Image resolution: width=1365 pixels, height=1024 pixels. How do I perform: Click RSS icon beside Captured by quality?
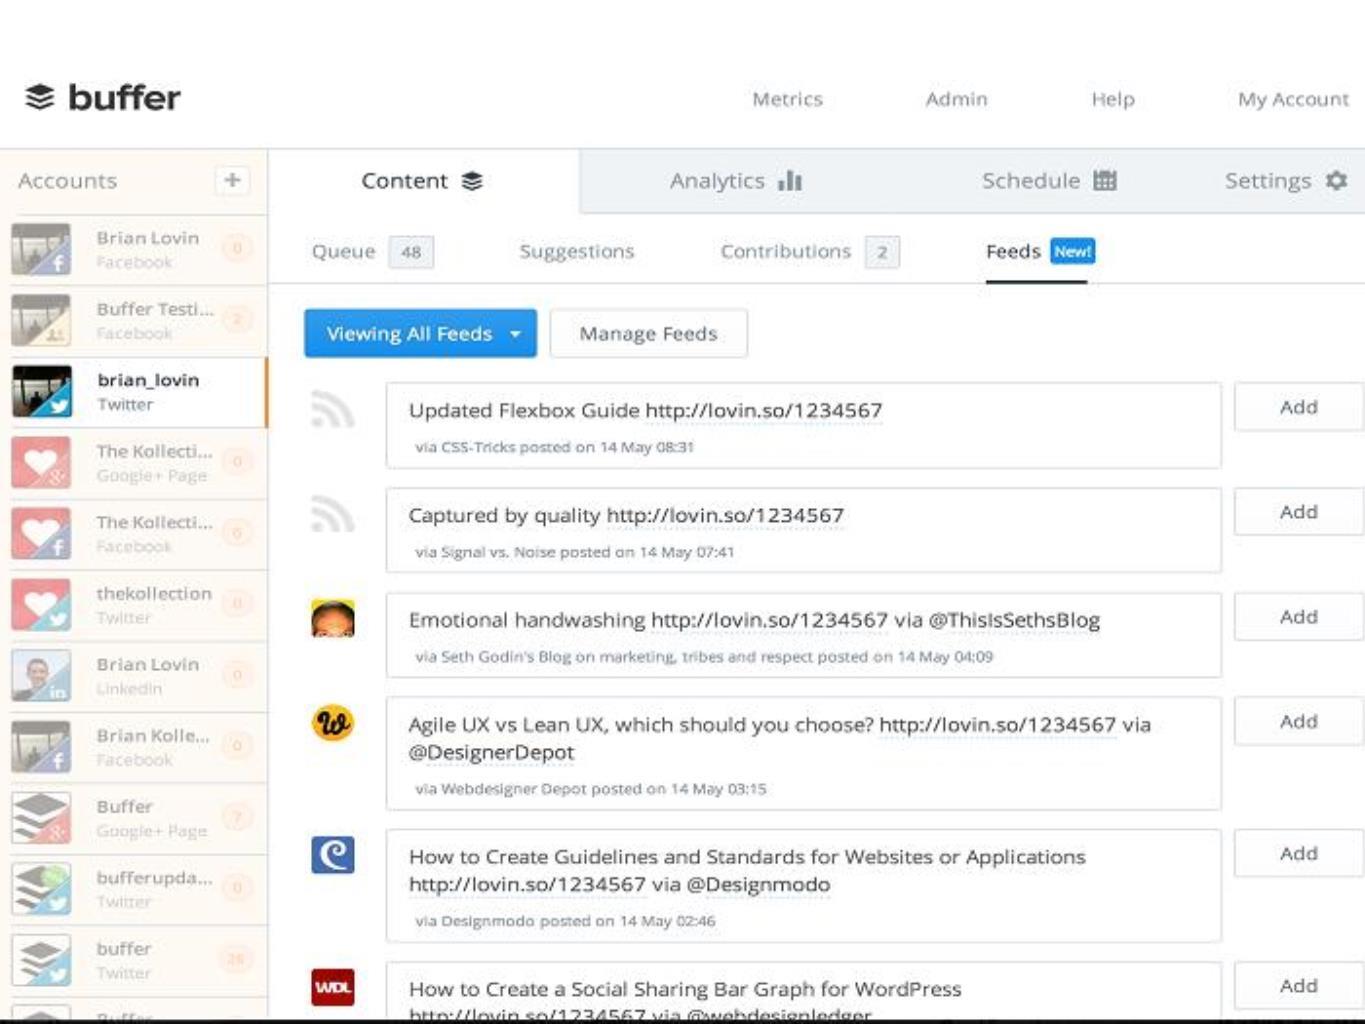tap(333, 514)
